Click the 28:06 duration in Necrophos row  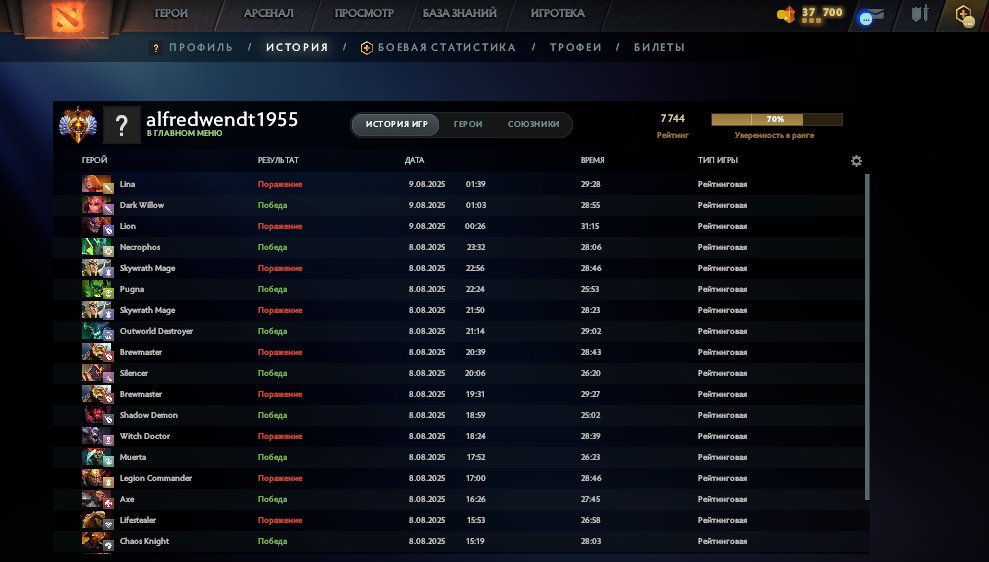coord(591,247)
